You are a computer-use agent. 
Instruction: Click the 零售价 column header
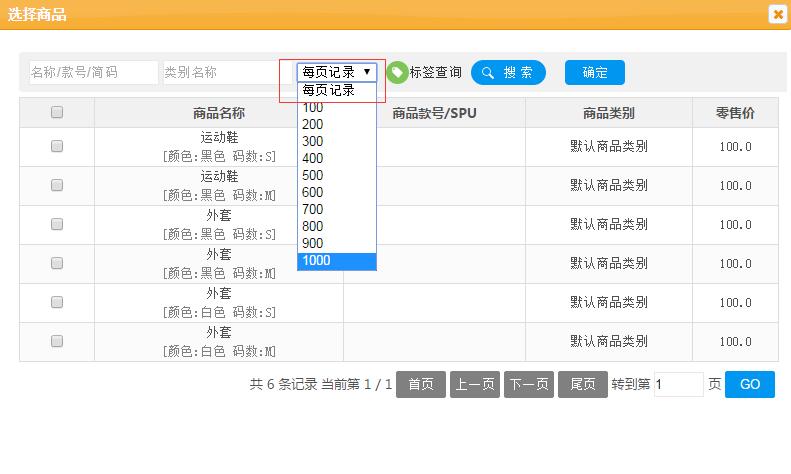tap(735, 113)
